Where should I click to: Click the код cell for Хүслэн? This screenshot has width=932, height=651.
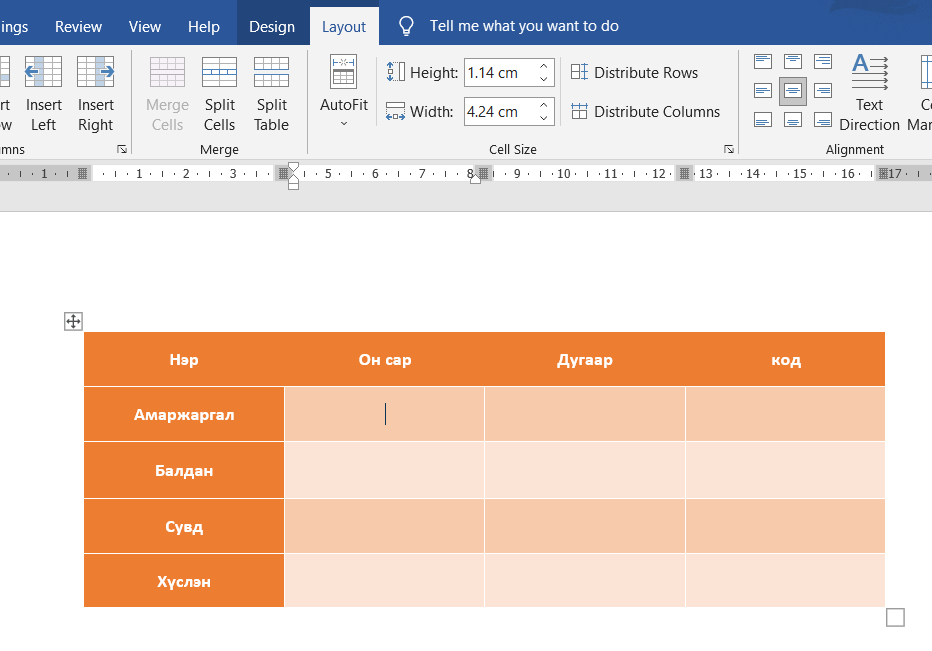click(785, 581)
